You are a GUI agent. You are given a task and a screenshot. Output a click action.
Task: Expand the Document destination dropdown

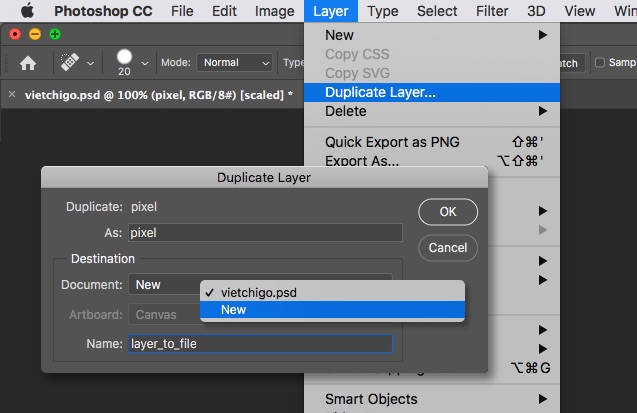(260, 285)
